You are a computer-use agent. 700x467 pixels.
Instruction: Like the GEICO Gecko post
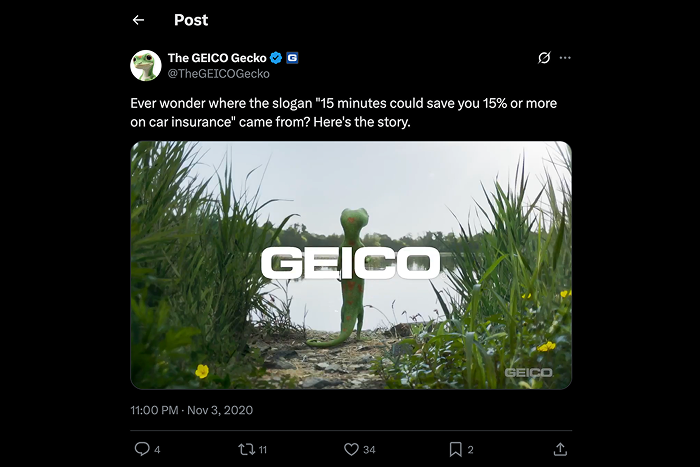pos(351,449)
